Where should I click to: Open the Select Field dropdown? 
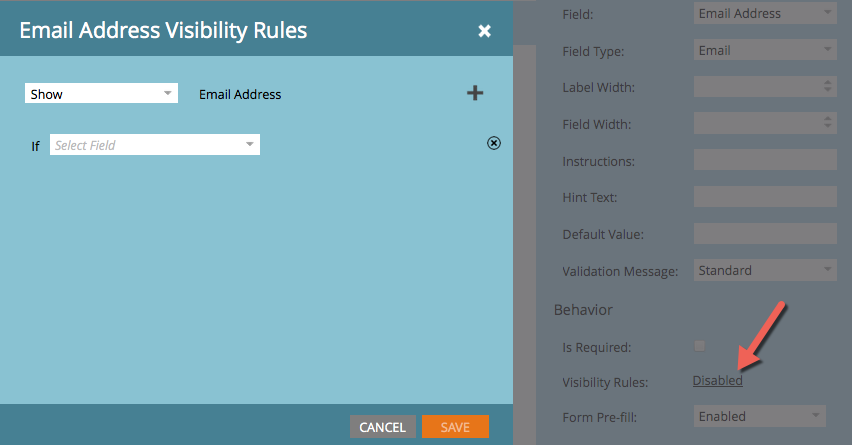pos(154,145)
